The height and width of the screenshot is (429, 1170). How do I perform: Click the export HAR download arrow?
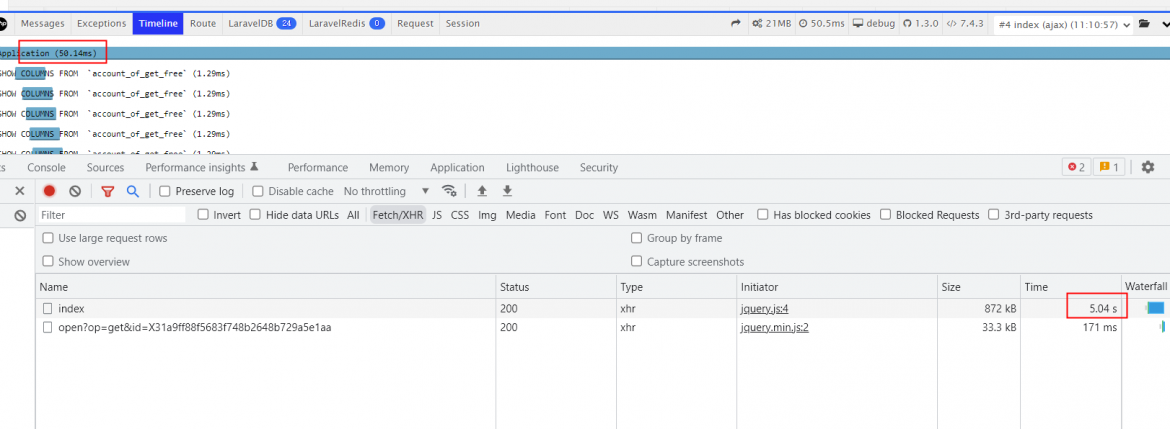pyautogui.click(x=507, y=191)
